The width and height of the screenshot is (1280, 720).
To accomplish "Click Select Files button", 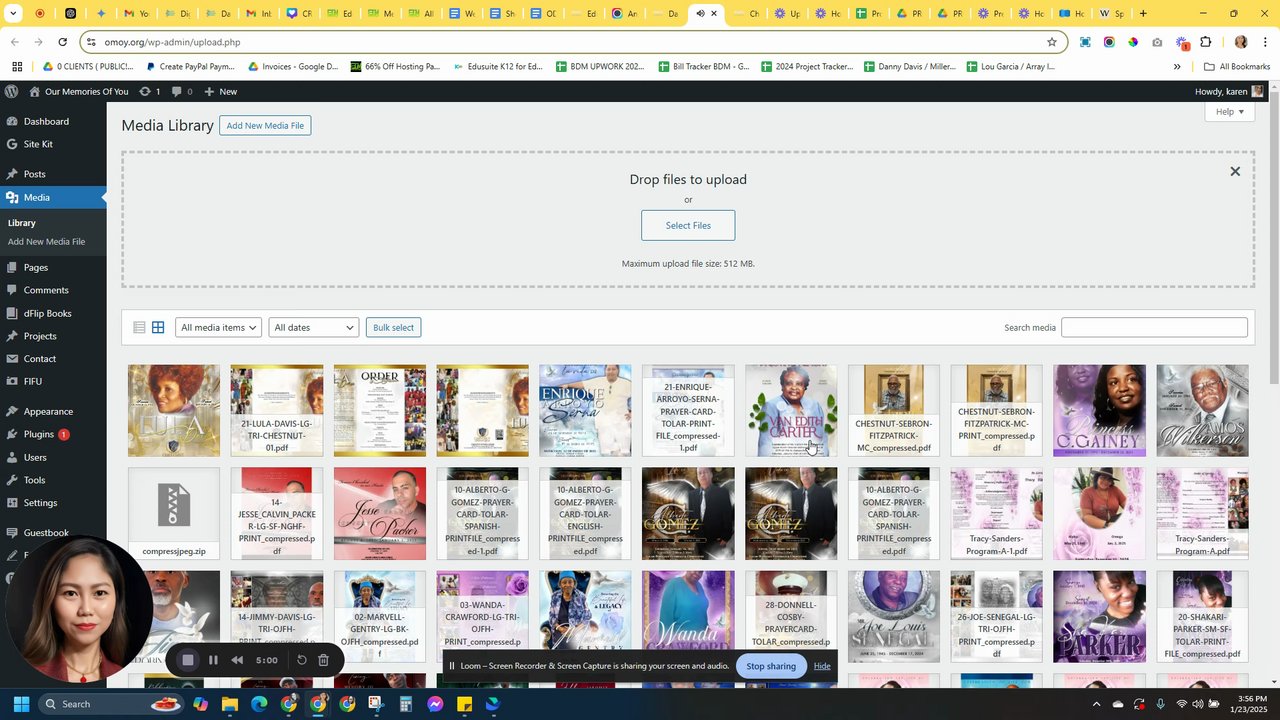I will [688, 225].
